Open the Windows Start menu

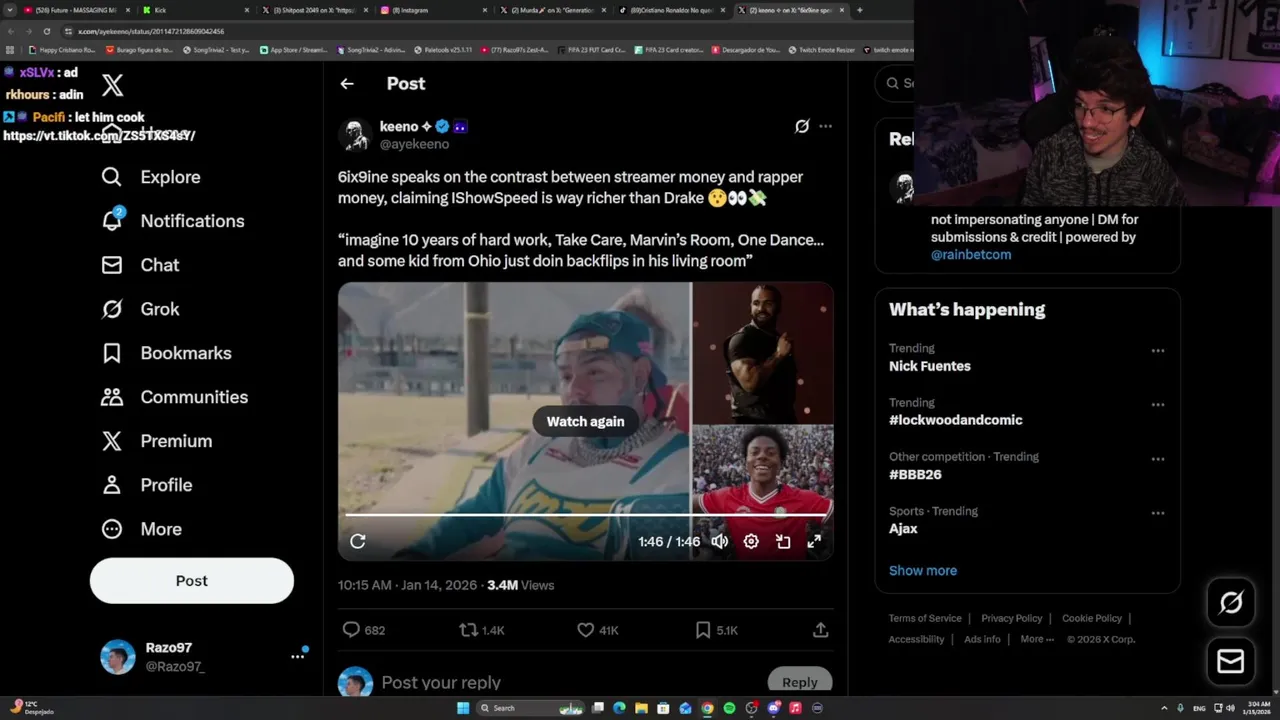tap(463, 708)
